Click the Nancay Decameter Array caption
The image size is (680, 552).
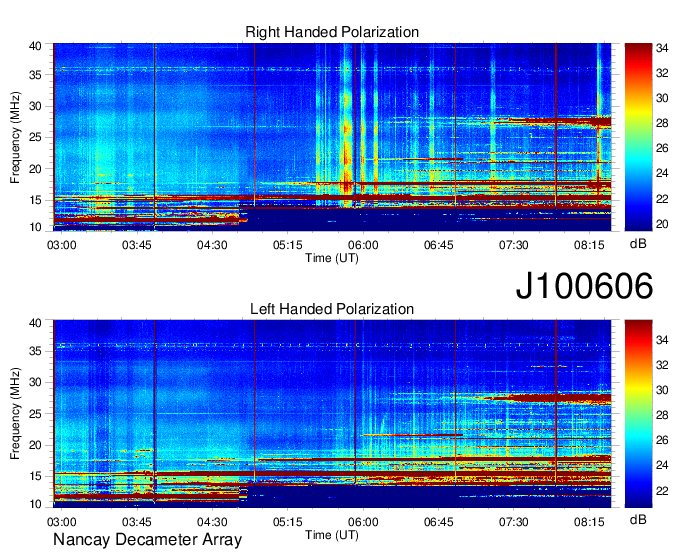147,540
